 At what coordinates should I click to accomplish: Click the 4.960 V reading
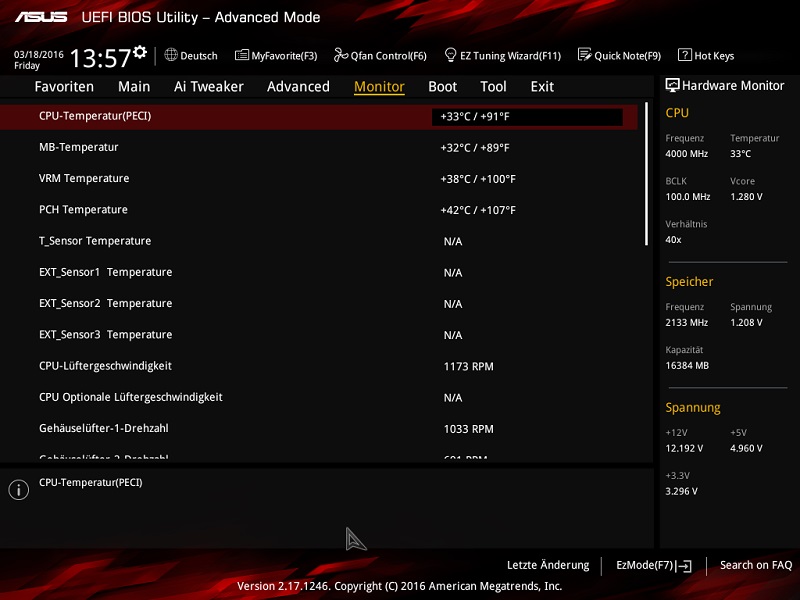(x=746, y=448)
